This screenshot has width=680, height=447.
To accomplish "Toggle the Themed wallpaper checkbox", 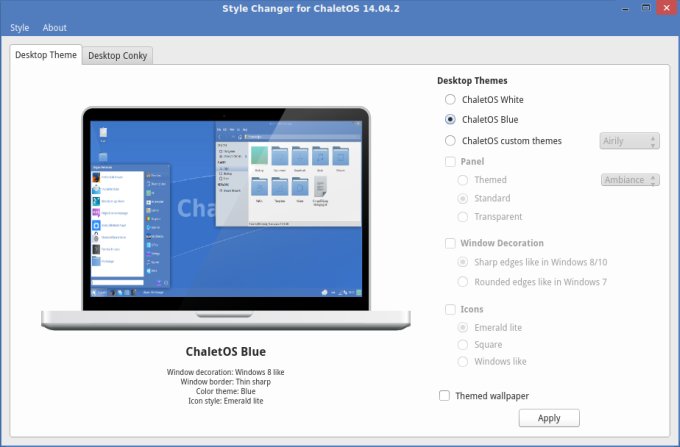I will (x=445, y=396).
